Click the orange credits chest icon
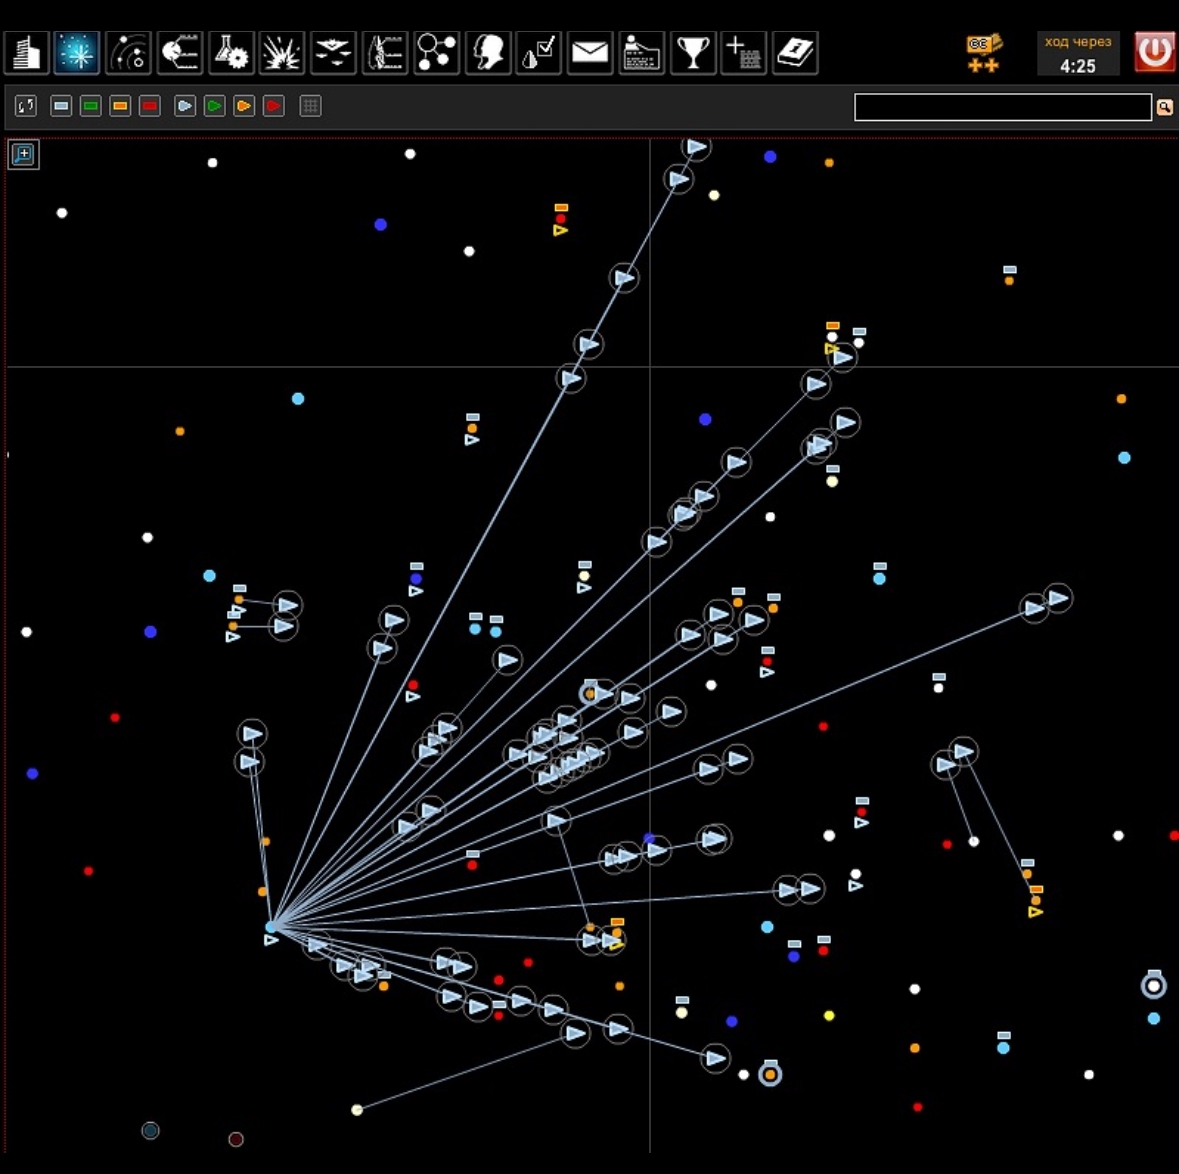 pyautogui.click(x=984, y=53)
